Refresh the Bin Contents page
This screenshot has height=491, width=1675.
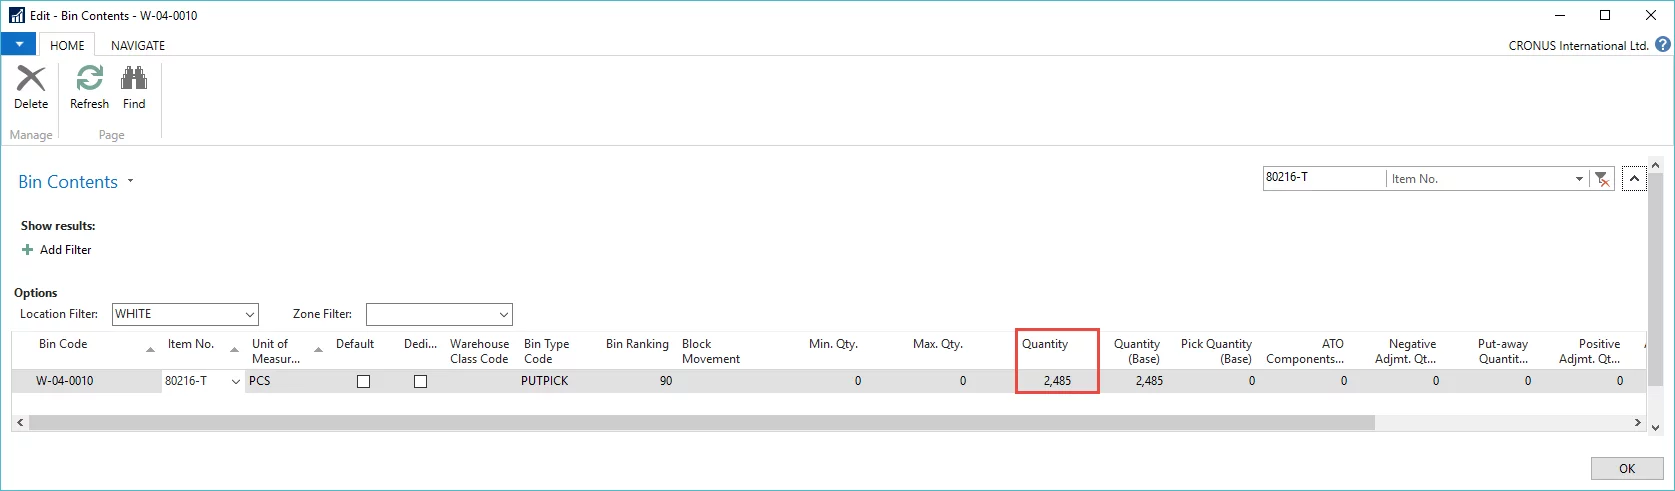click(89, 80)
